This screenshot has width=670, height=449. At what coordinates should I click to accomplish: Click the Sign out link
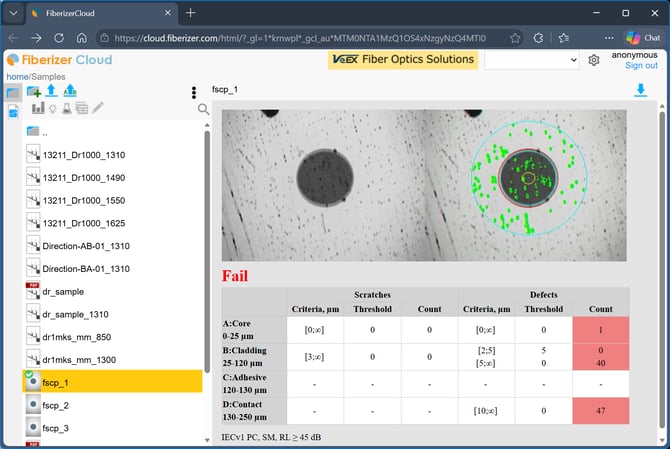pyautogui.click(x=641, y=65)
